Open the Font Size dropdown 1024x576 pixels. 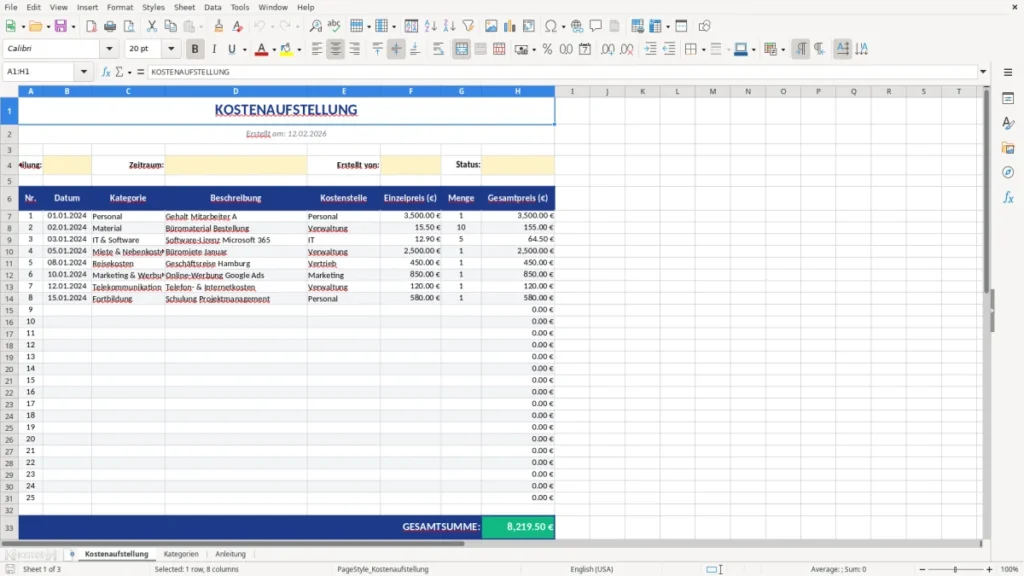click(x=171, y=49)
